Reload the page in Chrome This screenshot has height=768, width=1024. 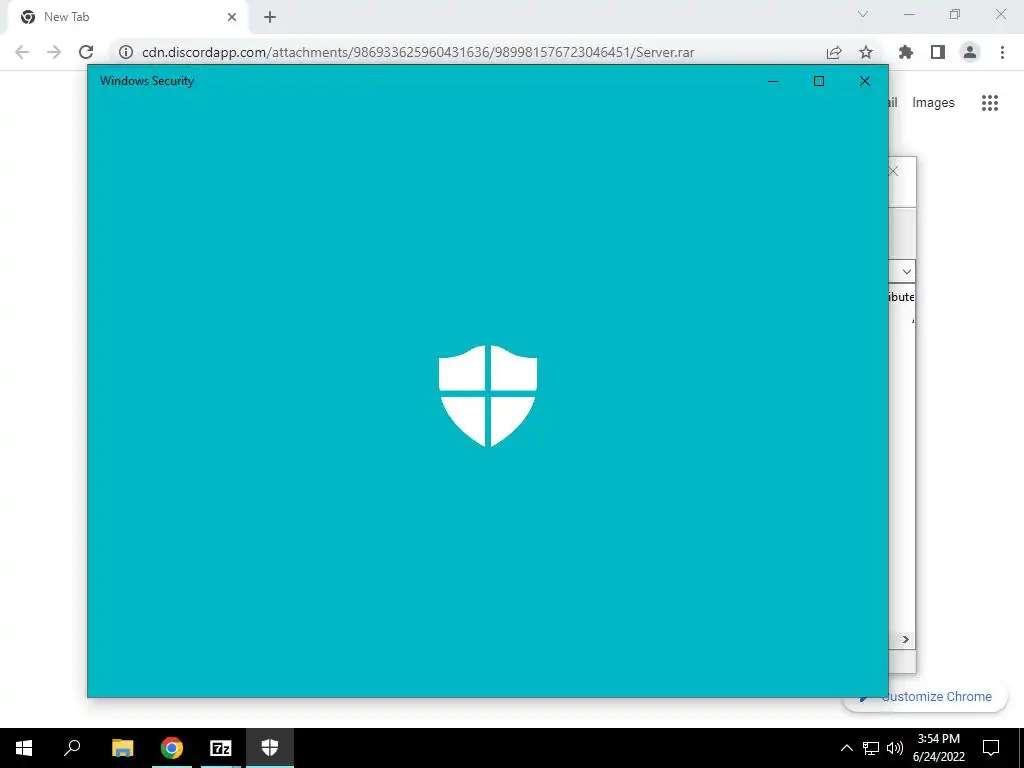(x=86, y=52)
